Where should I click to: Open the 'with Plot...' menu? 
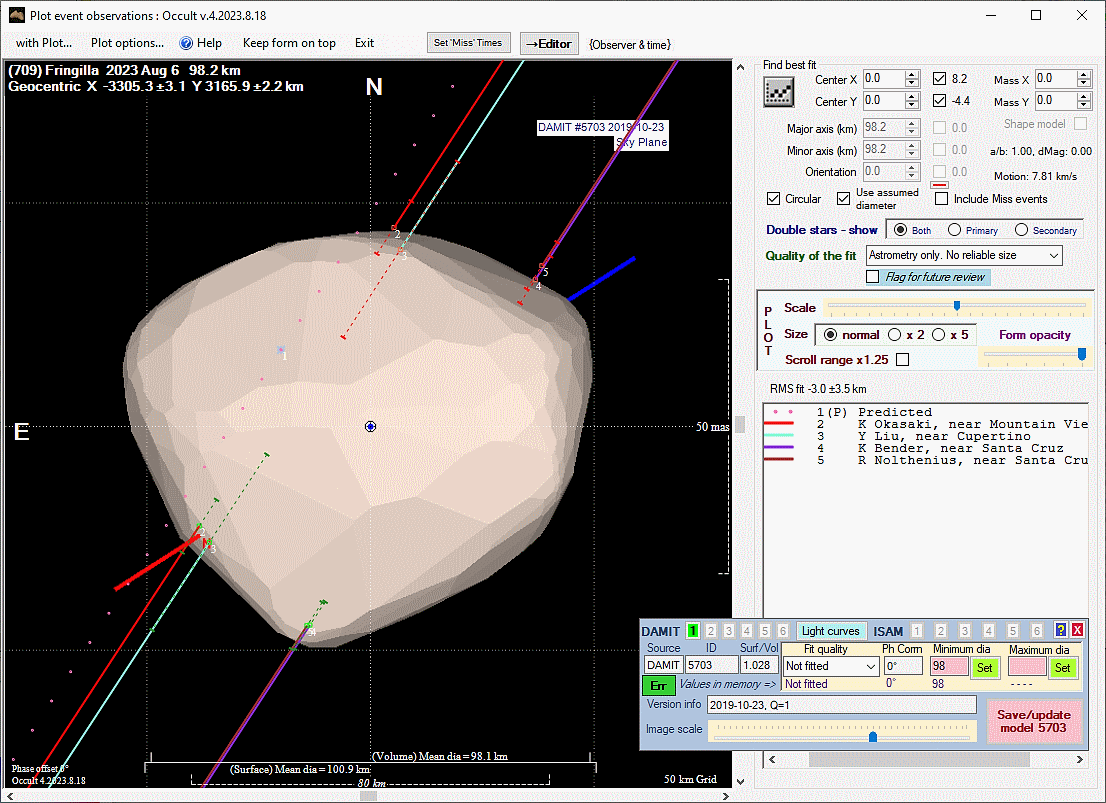point(43,43)
